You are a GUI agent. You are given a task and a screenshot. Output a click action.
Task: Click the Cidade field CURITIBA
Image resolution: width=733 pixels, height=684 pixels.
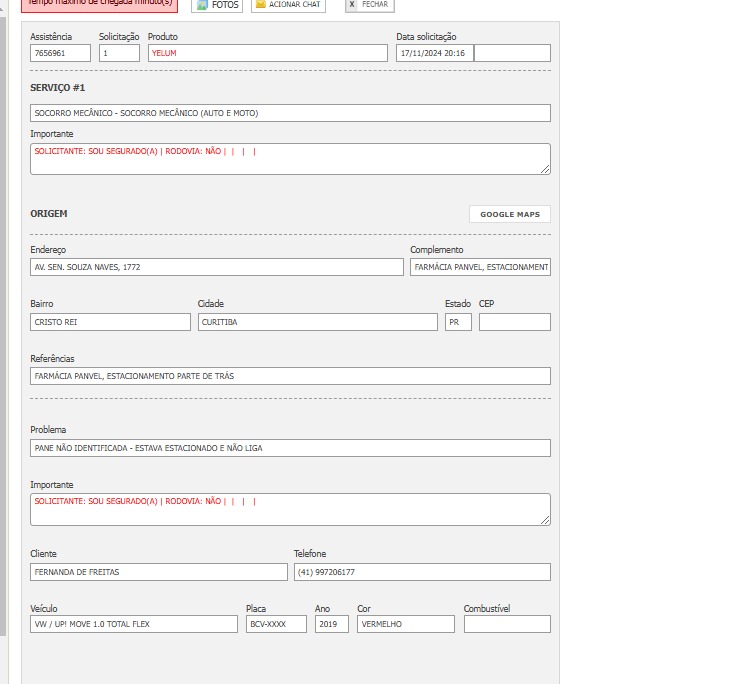tap(318, 322)
